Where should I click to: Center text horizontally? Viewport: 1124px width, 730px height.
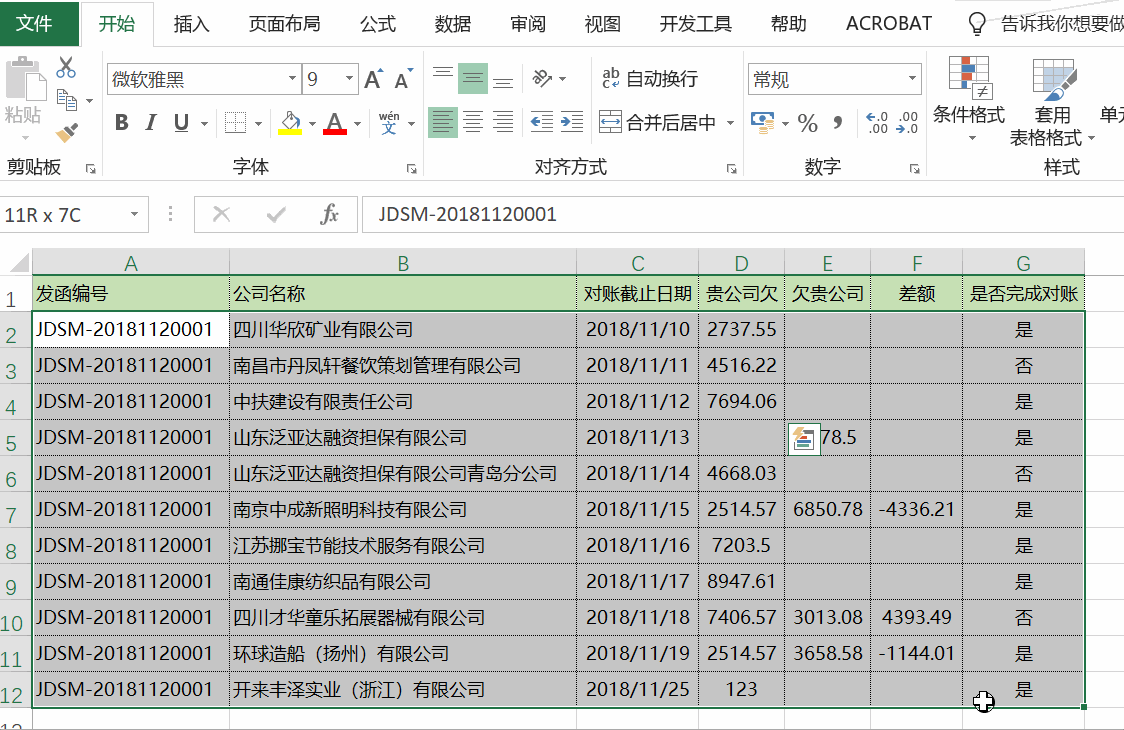(473, 123)
